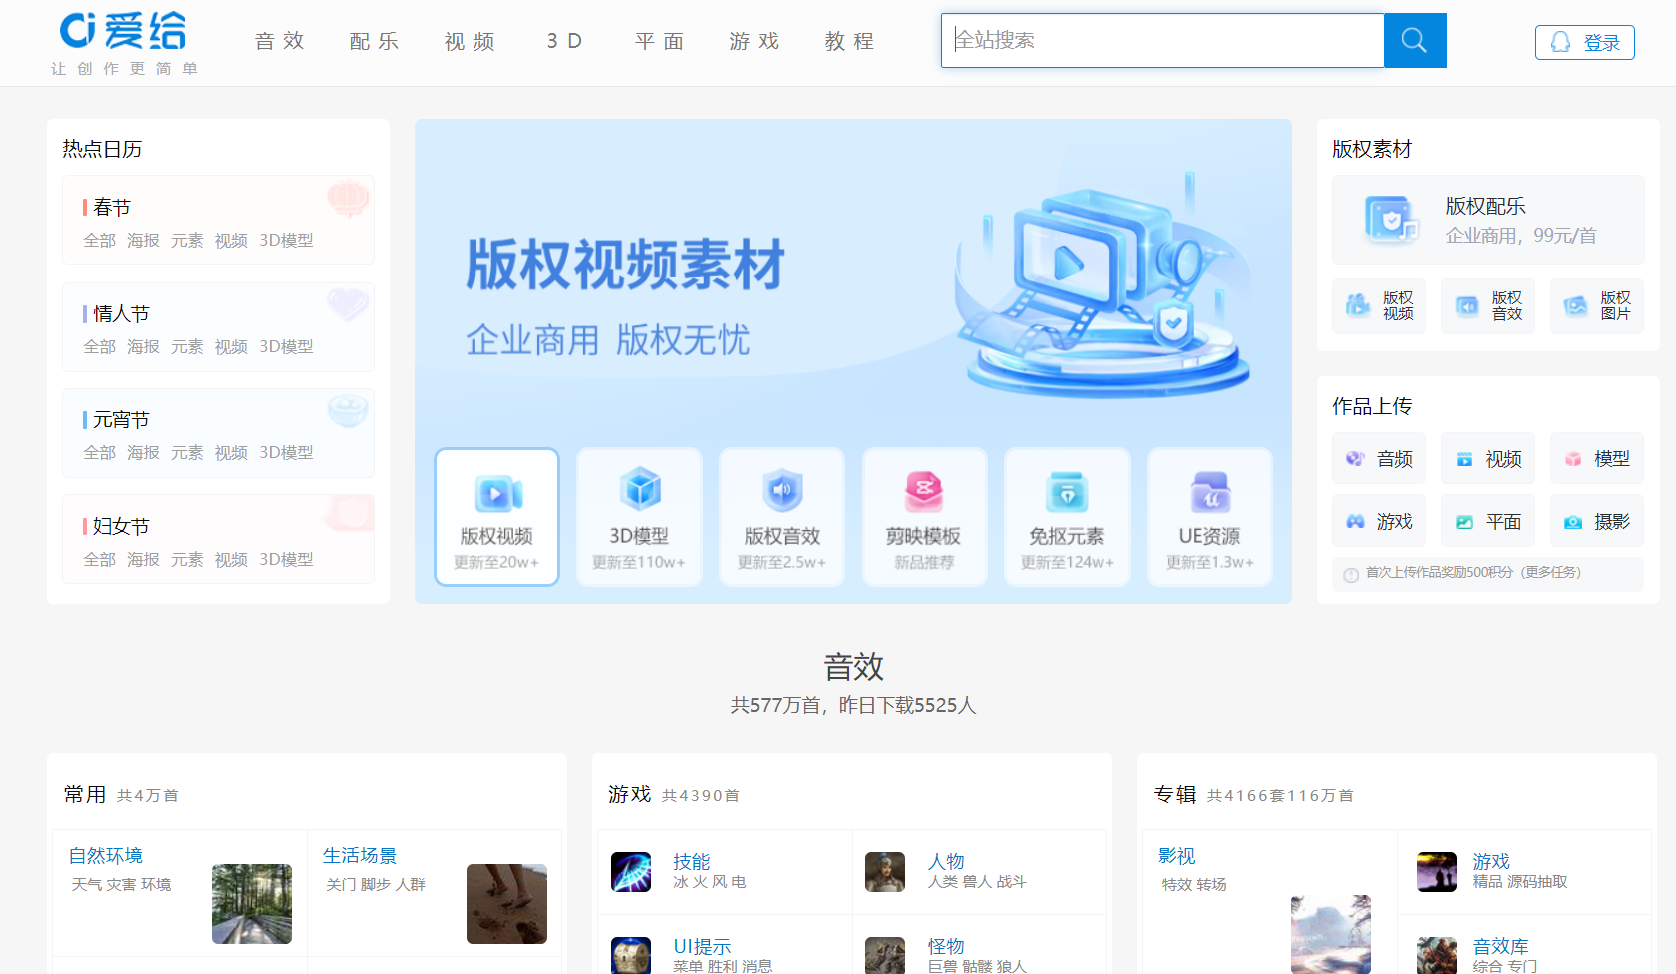Click the 音效 section heading
This screenshot has width=1676, height=974.
pos(853,666)
